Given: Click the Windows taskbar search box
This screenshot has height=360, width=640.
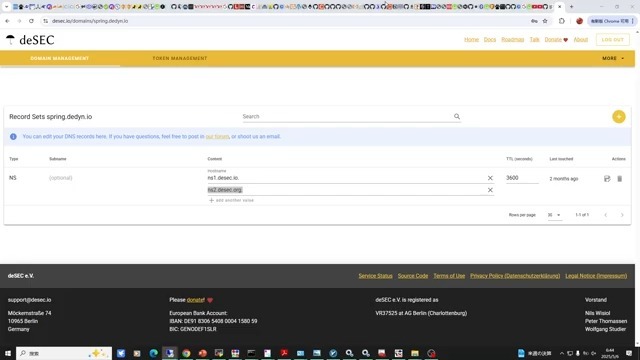Looking at the screenshot, I should pos(64,353).
